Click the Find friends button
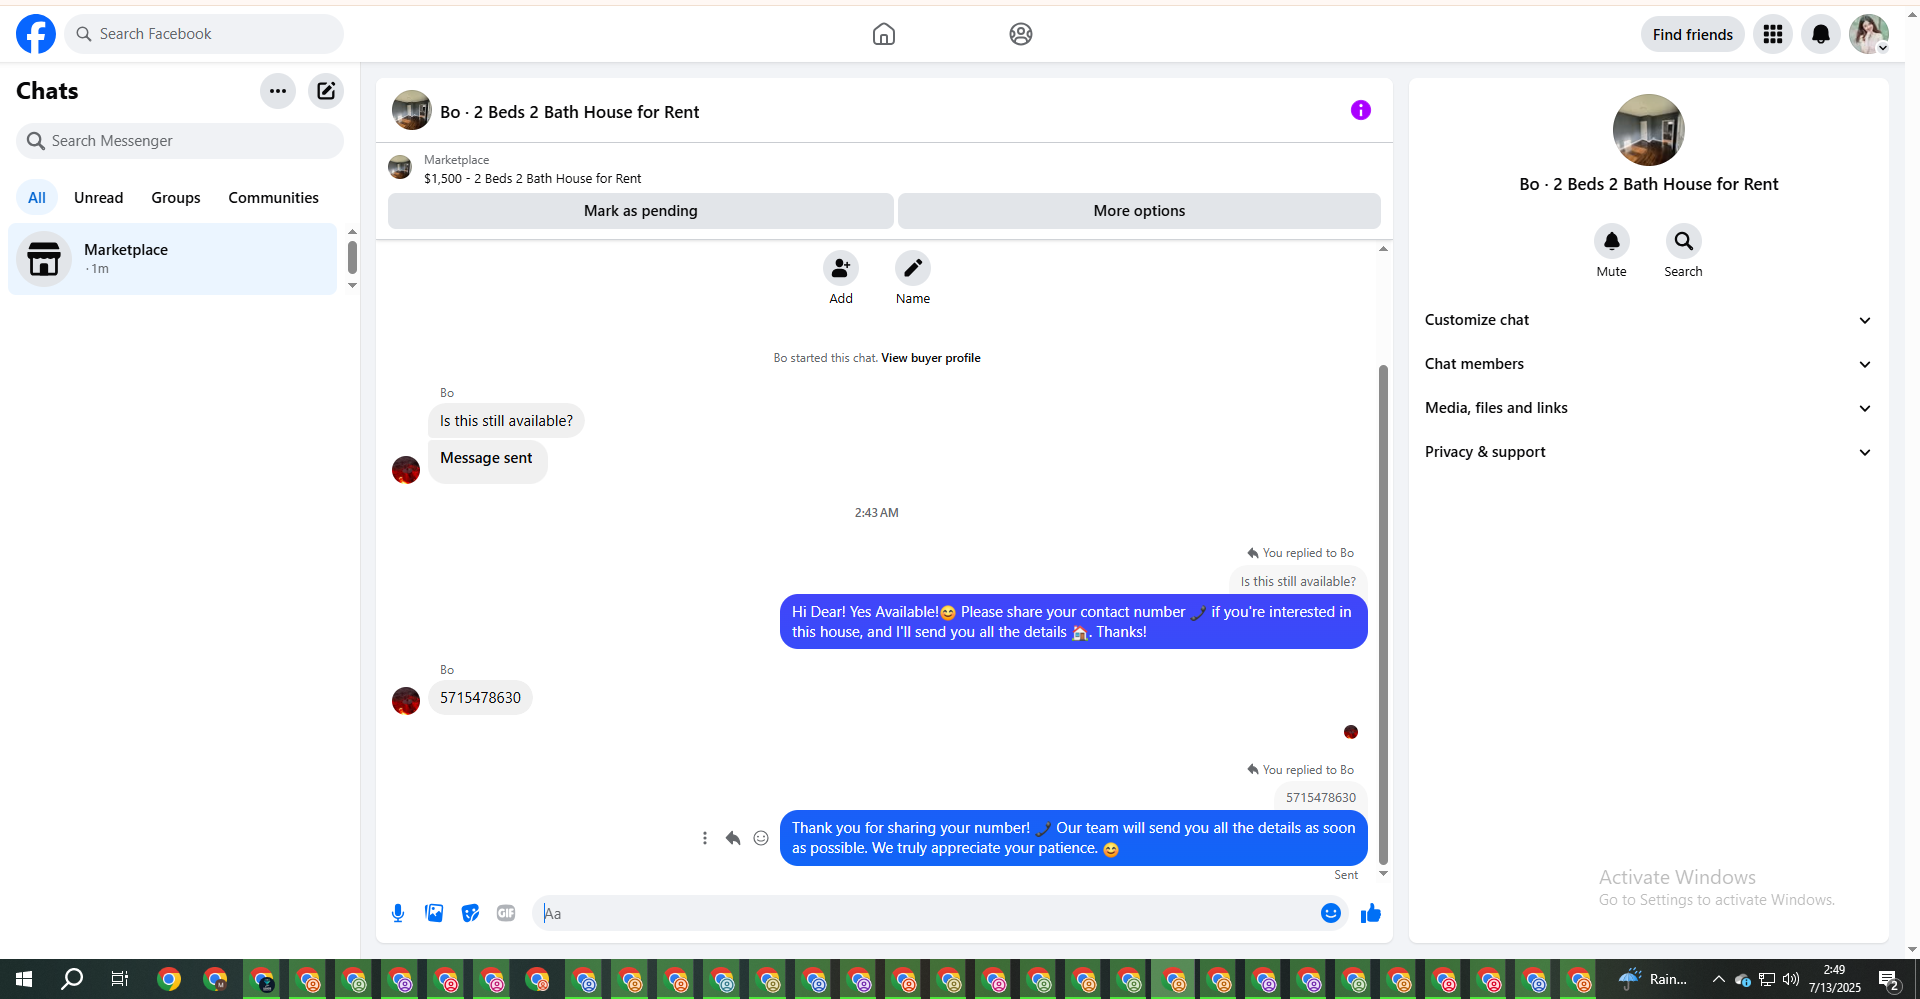 (1693, 34)
